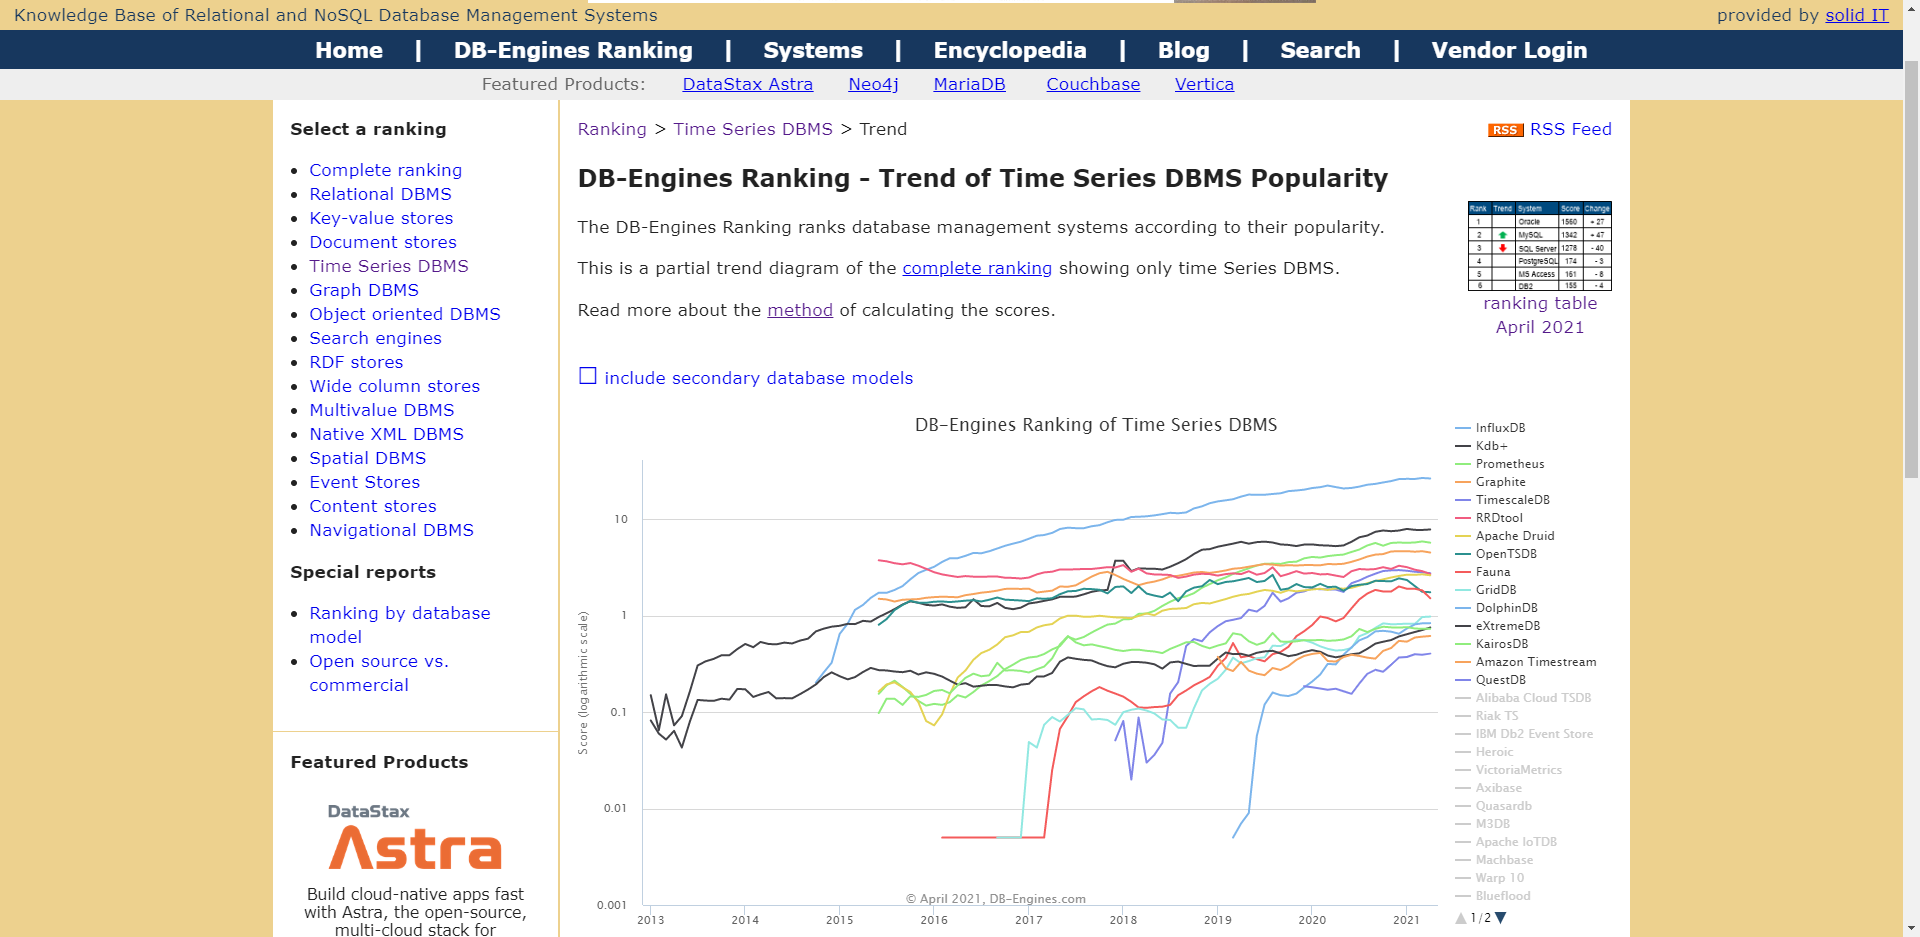The width and height of the screenshot is (1920, 937).
Task: Open featured product DataStax Astra link
Action: point(747,84)
